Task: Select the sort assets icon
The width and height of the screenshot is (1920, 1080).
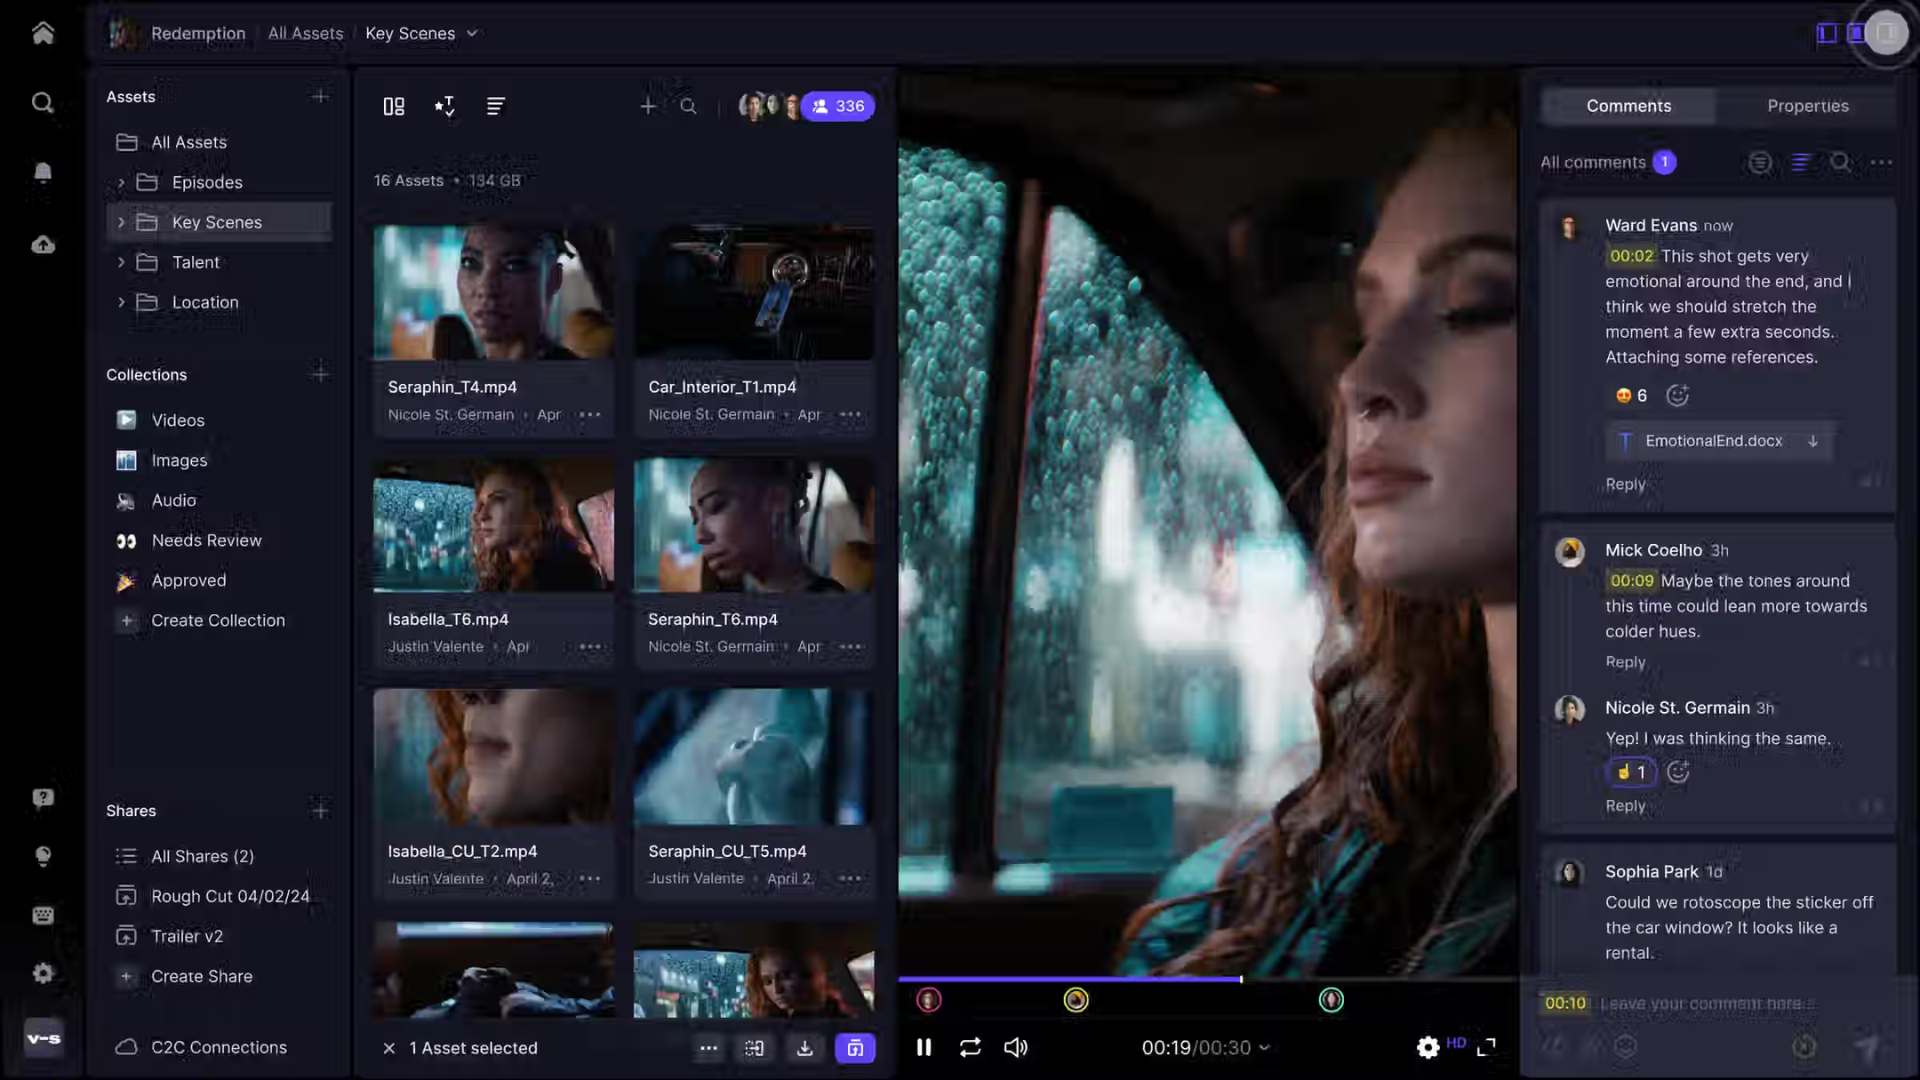Action: (445, 106)
